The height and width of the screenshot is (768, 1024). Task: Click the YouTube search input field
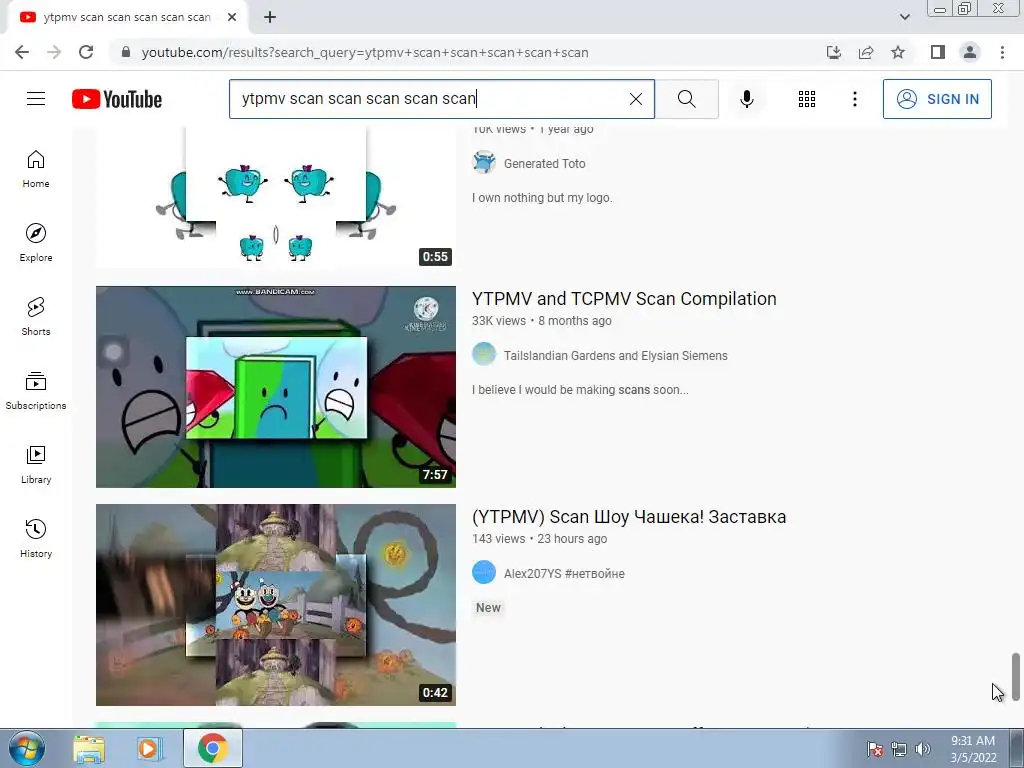point(428,99)
